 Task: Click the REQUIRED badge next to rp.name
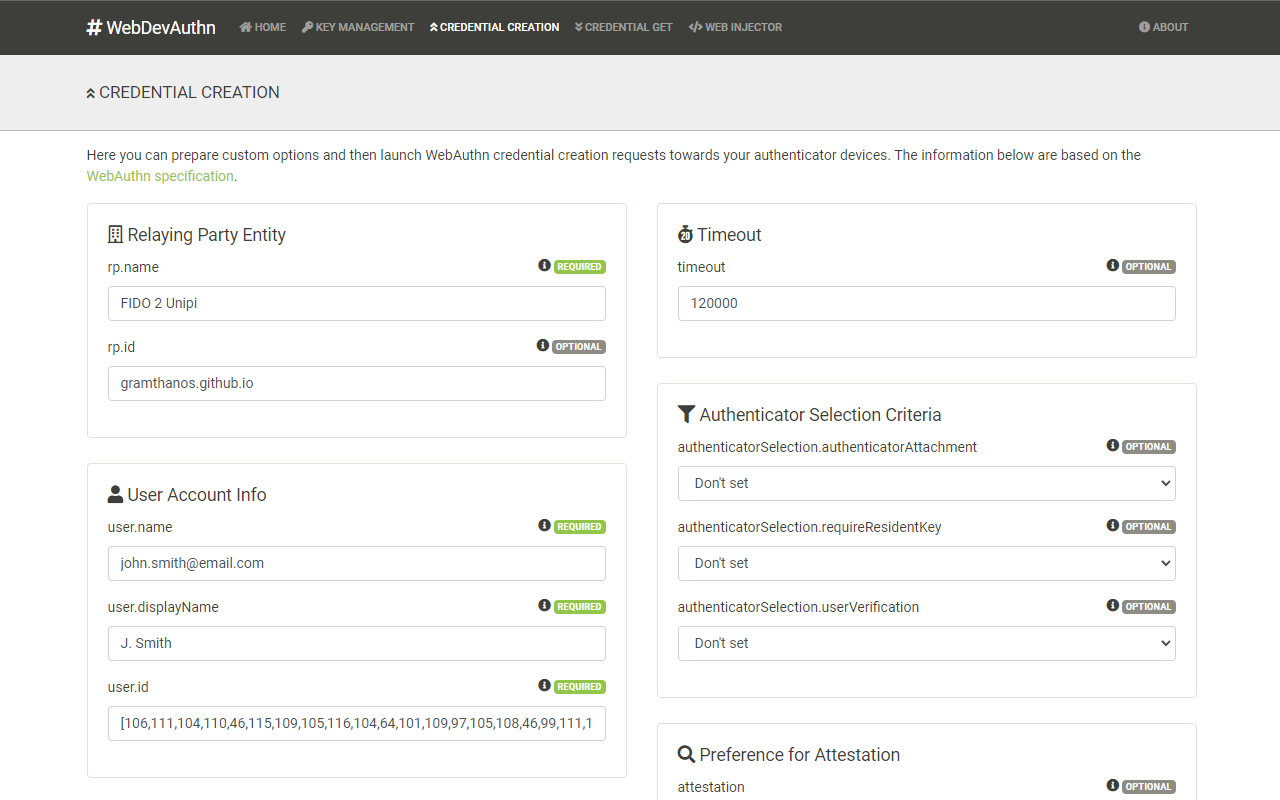click(x=580, y=267)
